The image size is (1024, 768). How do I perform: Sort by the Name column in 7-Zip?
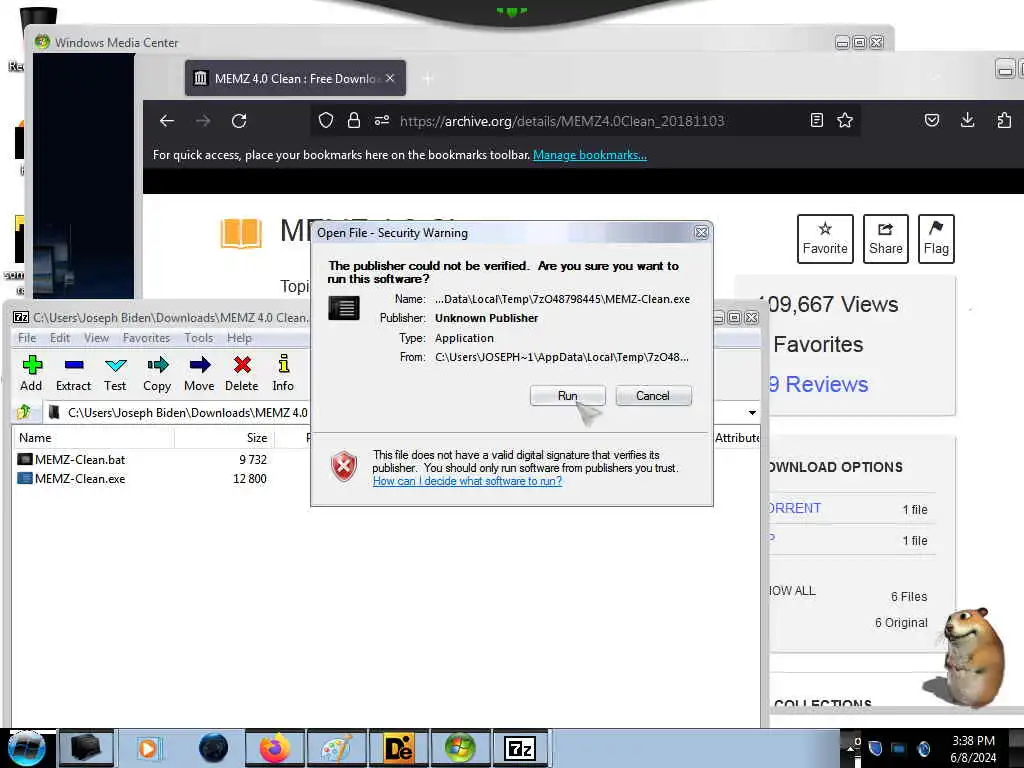tap(93, 438)
